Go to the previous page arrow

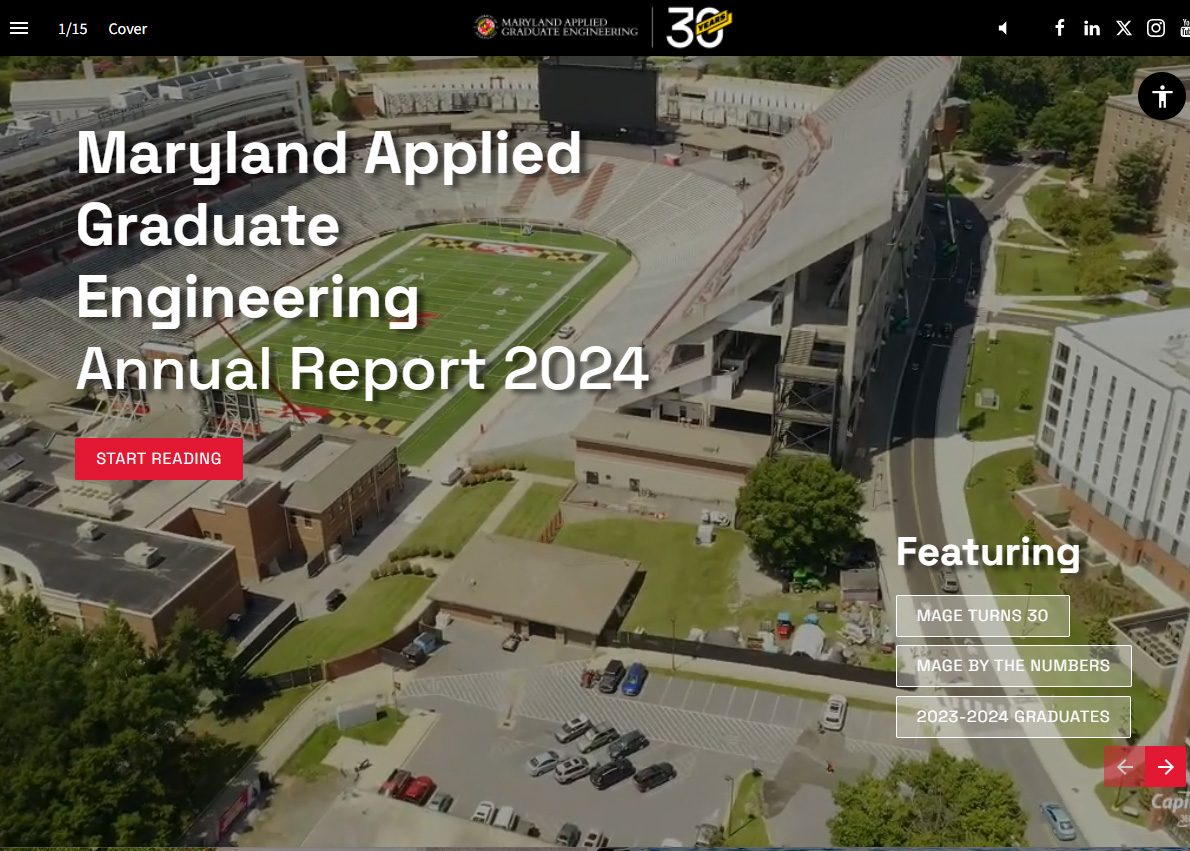[x=1125, y=767]
